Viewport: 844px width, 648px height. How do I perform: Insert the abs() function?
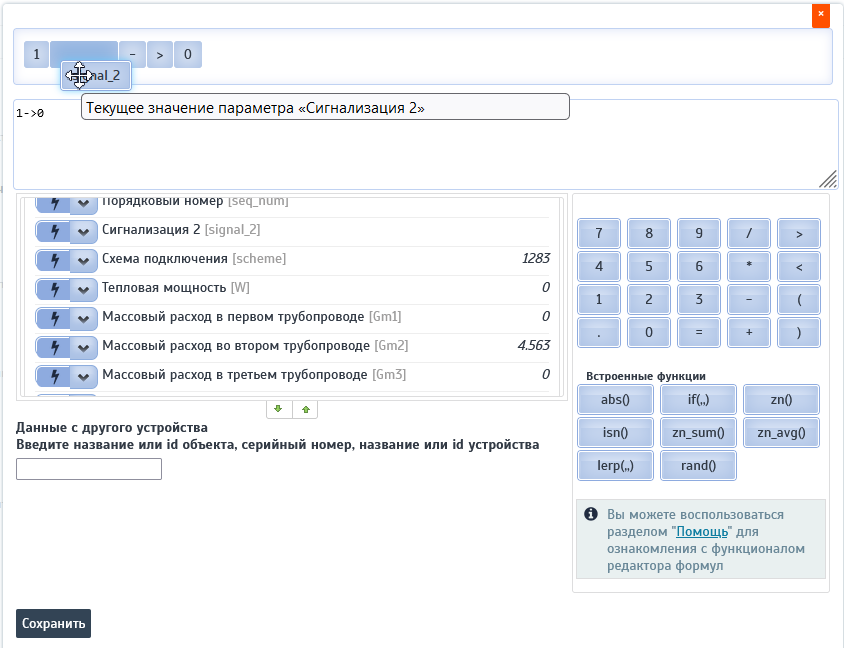[x=615, y=400]
